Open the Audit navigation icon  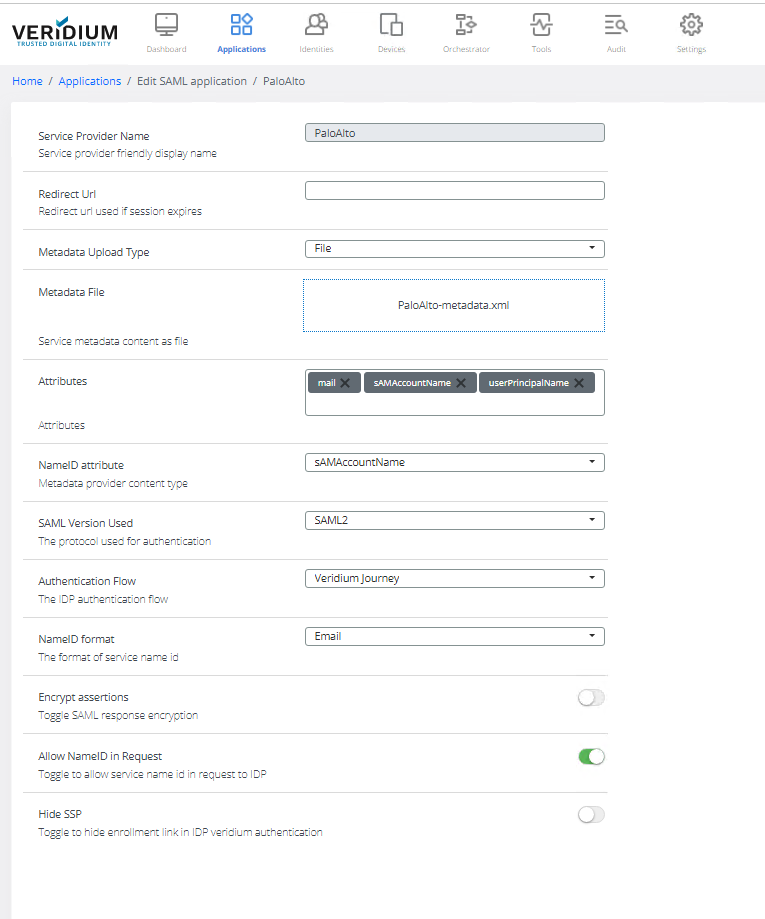point(616,25)
